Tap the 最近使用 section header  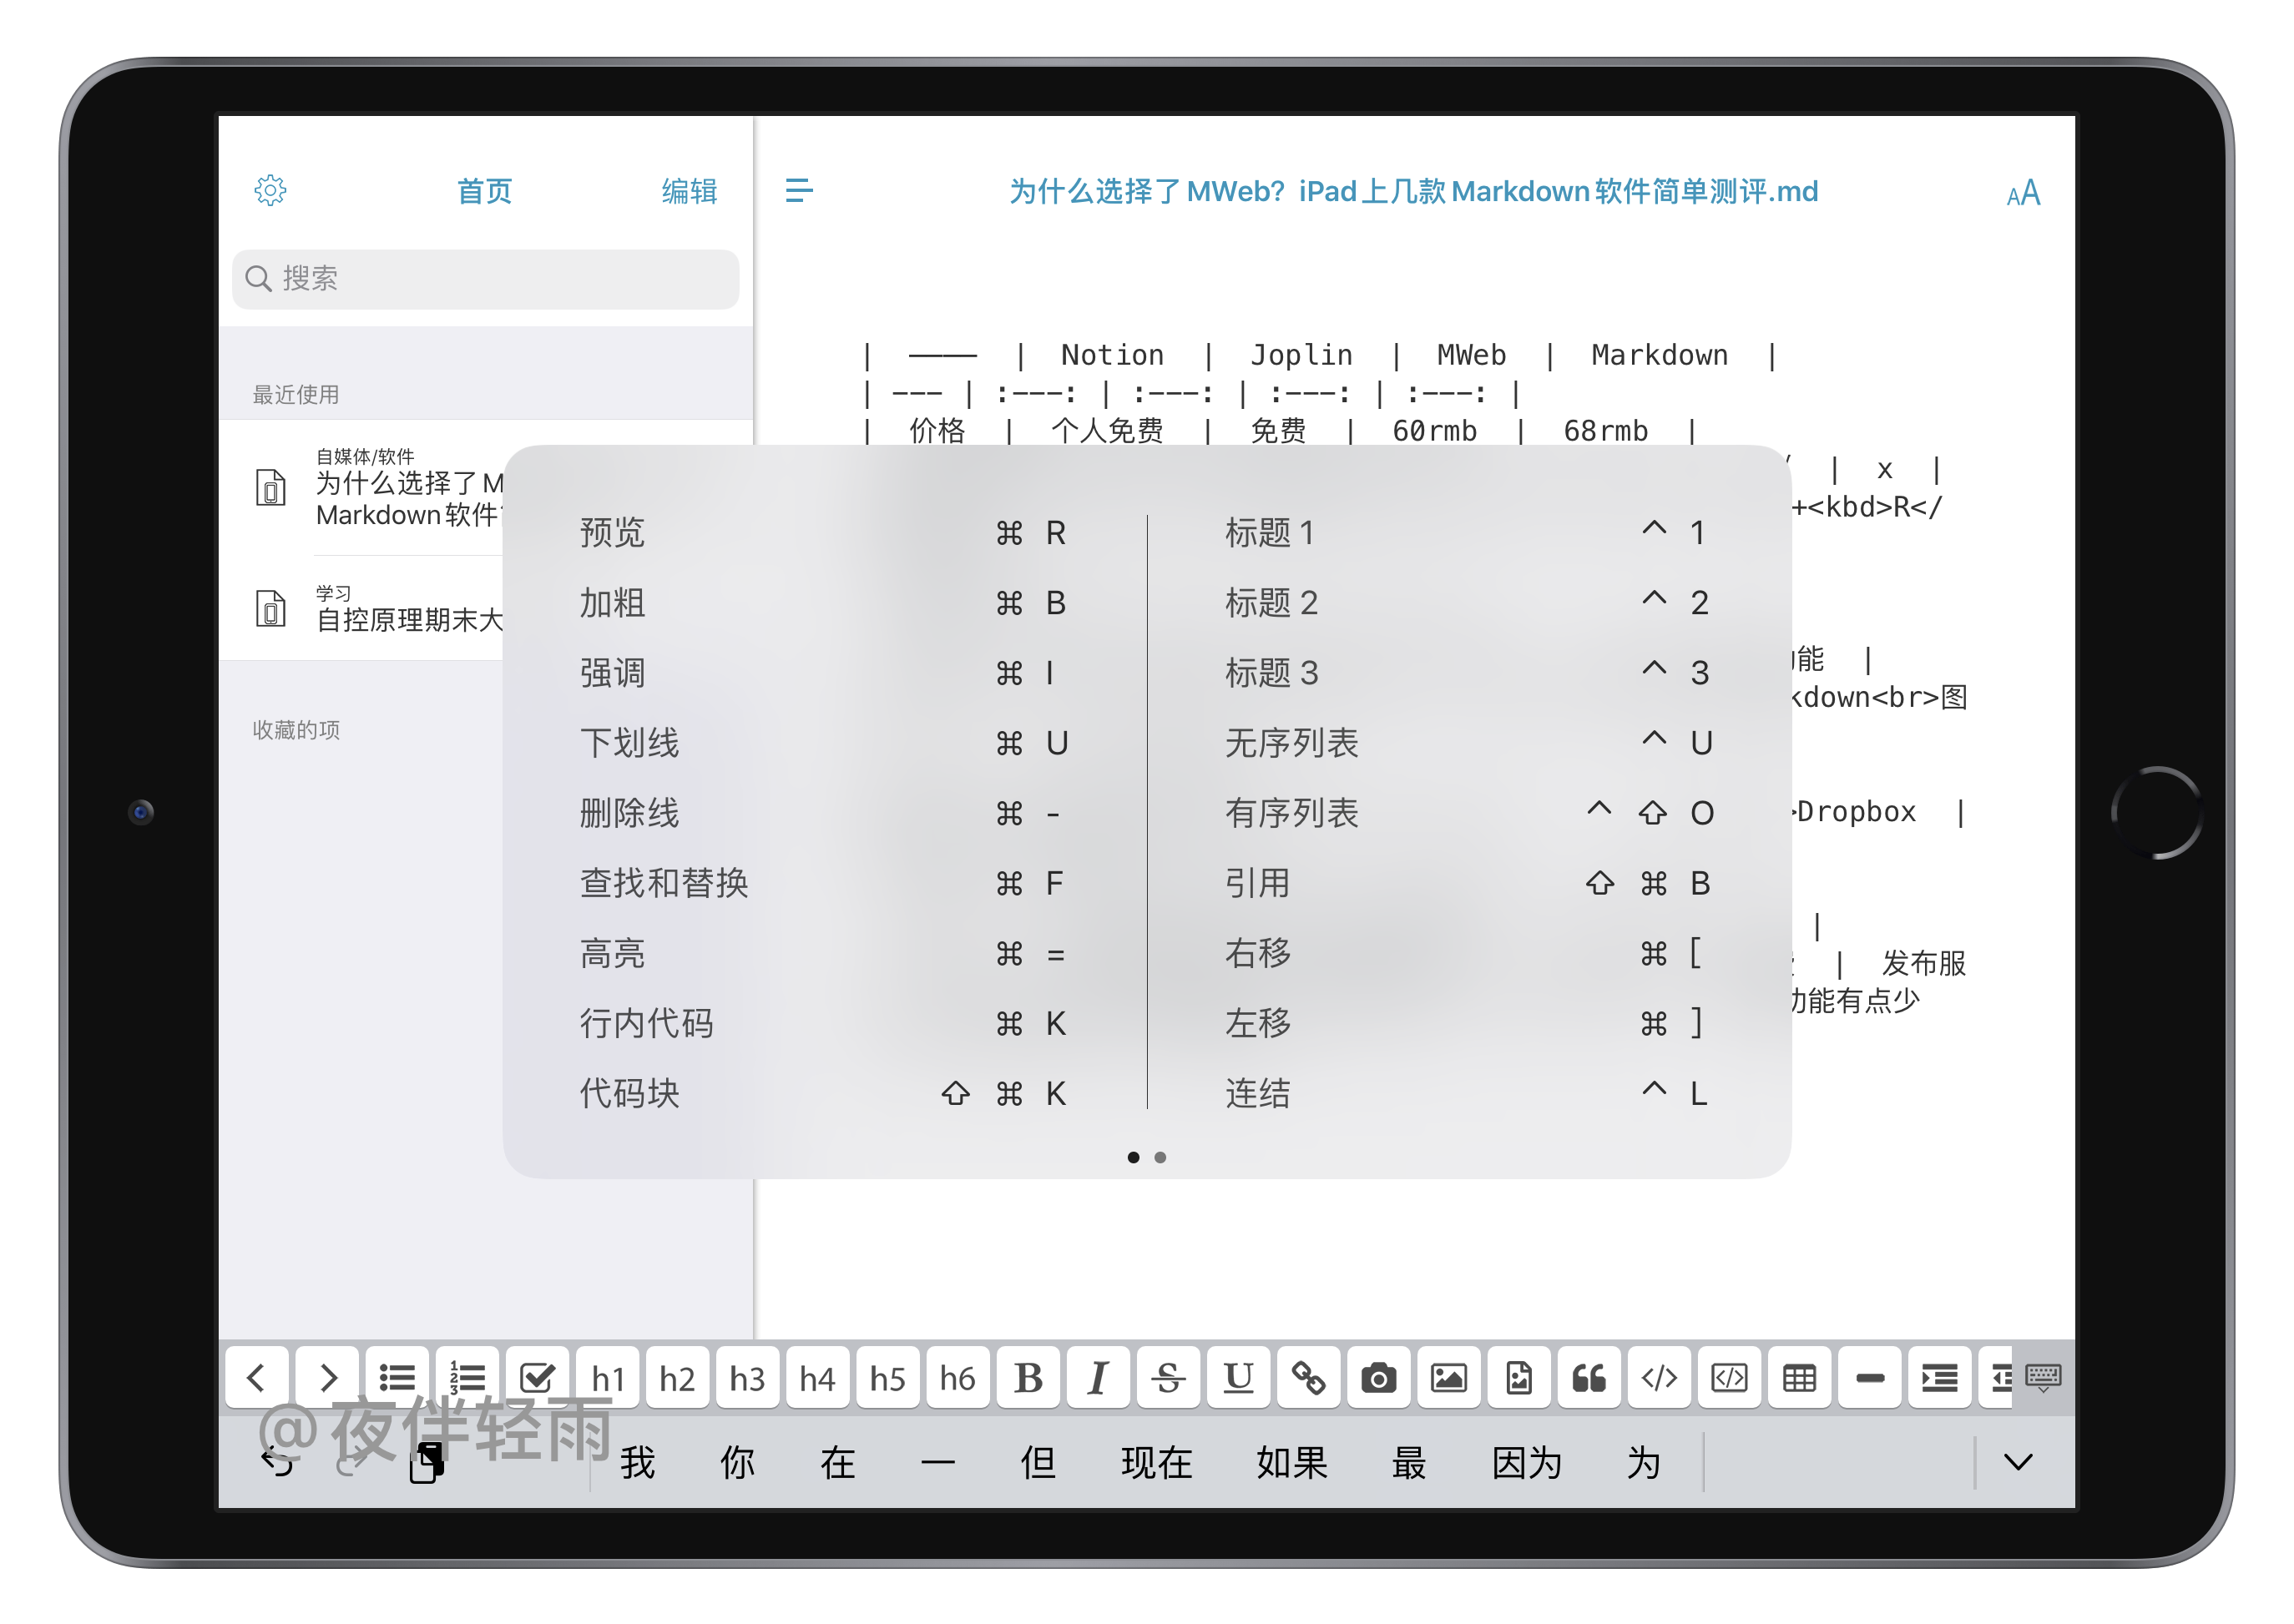coord(296,394)
